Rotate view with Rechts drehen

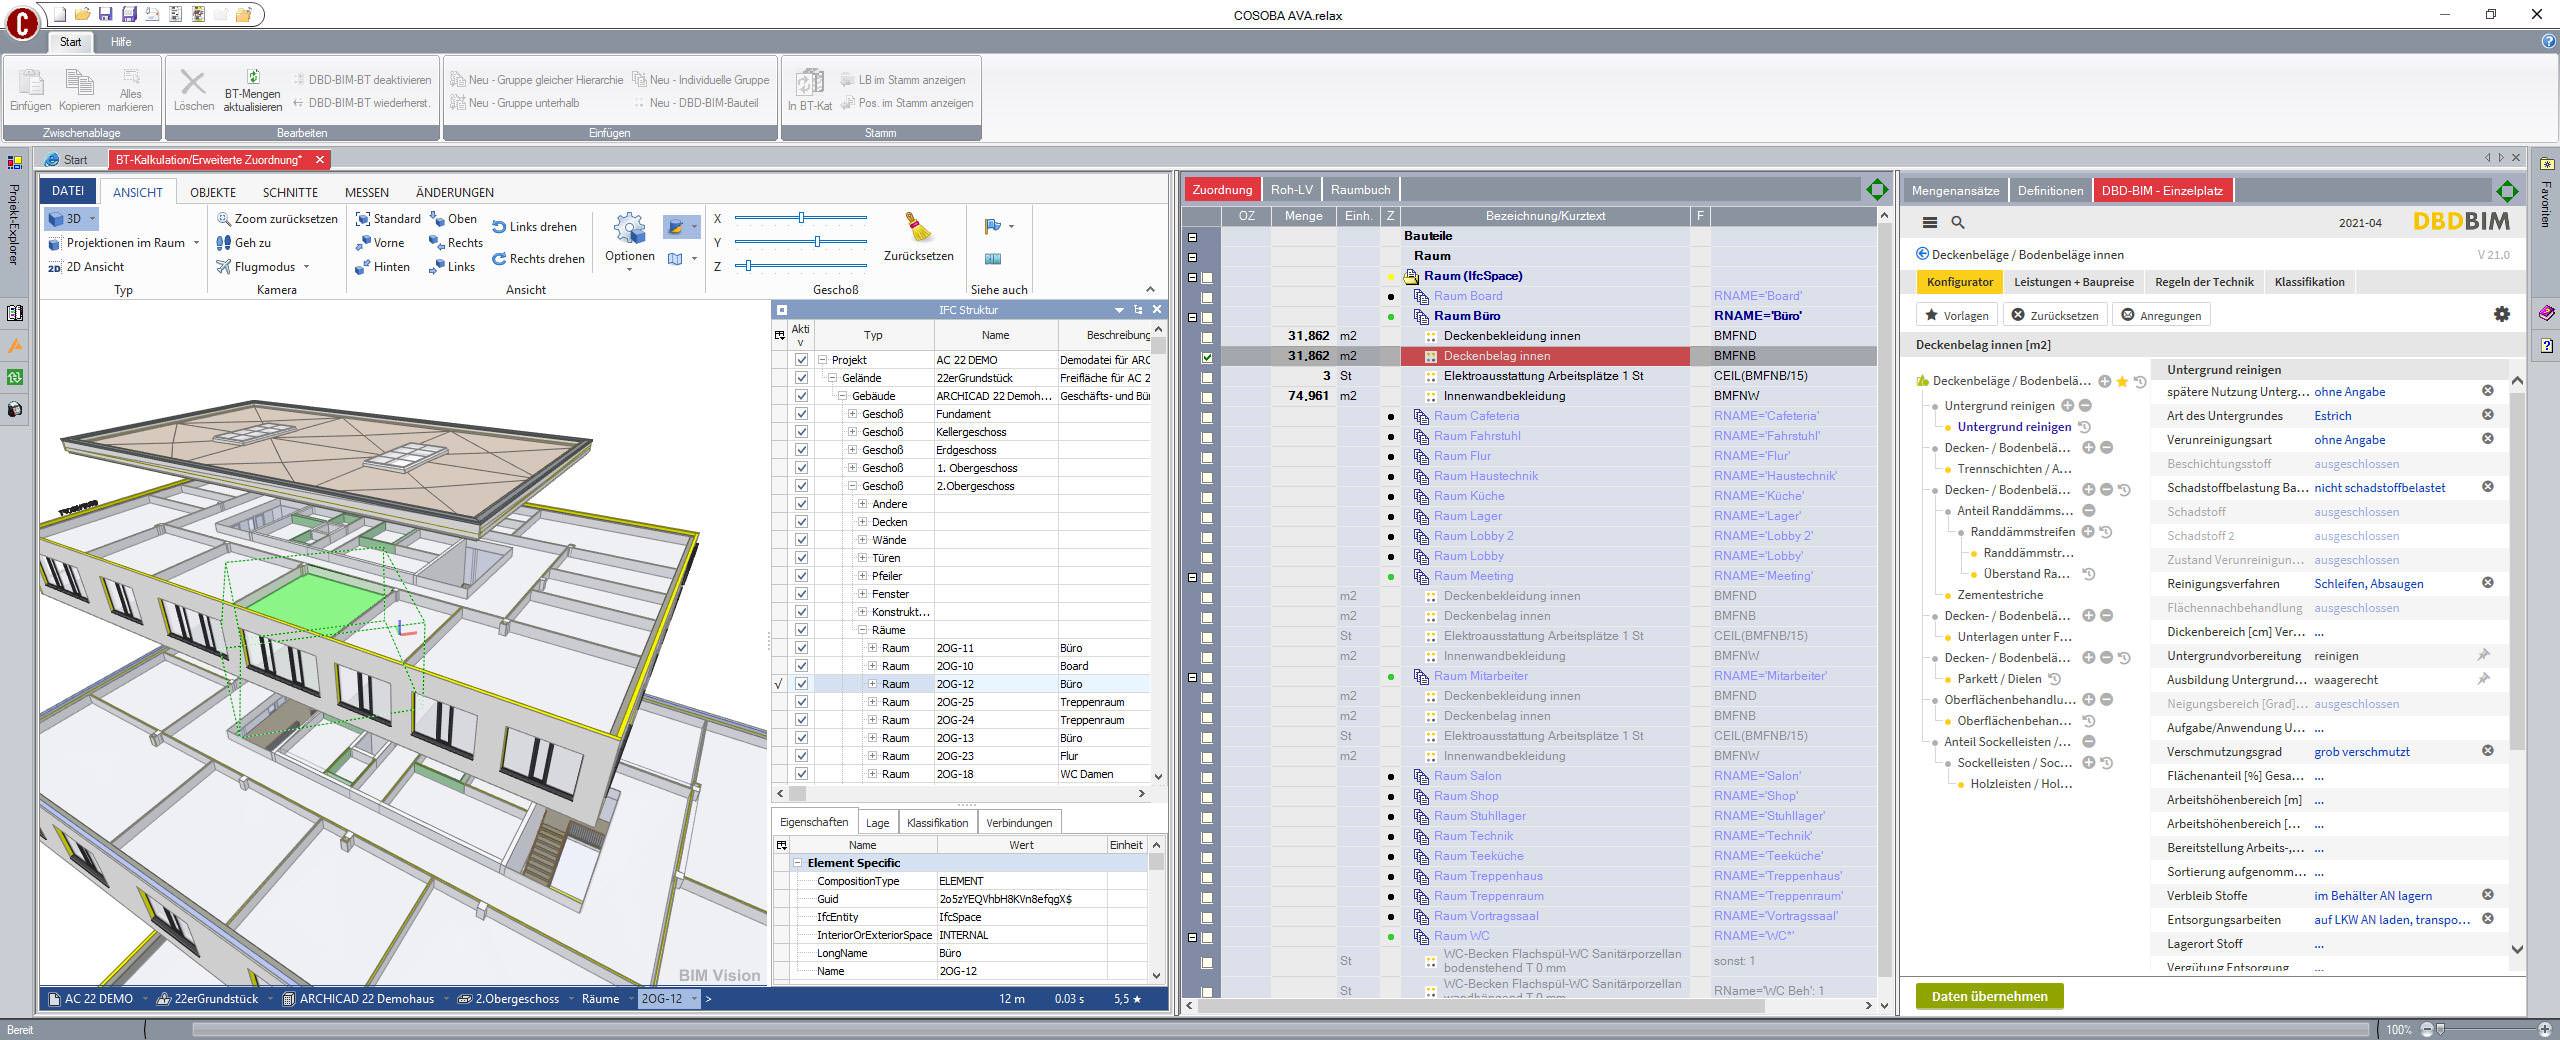[538, 259]
